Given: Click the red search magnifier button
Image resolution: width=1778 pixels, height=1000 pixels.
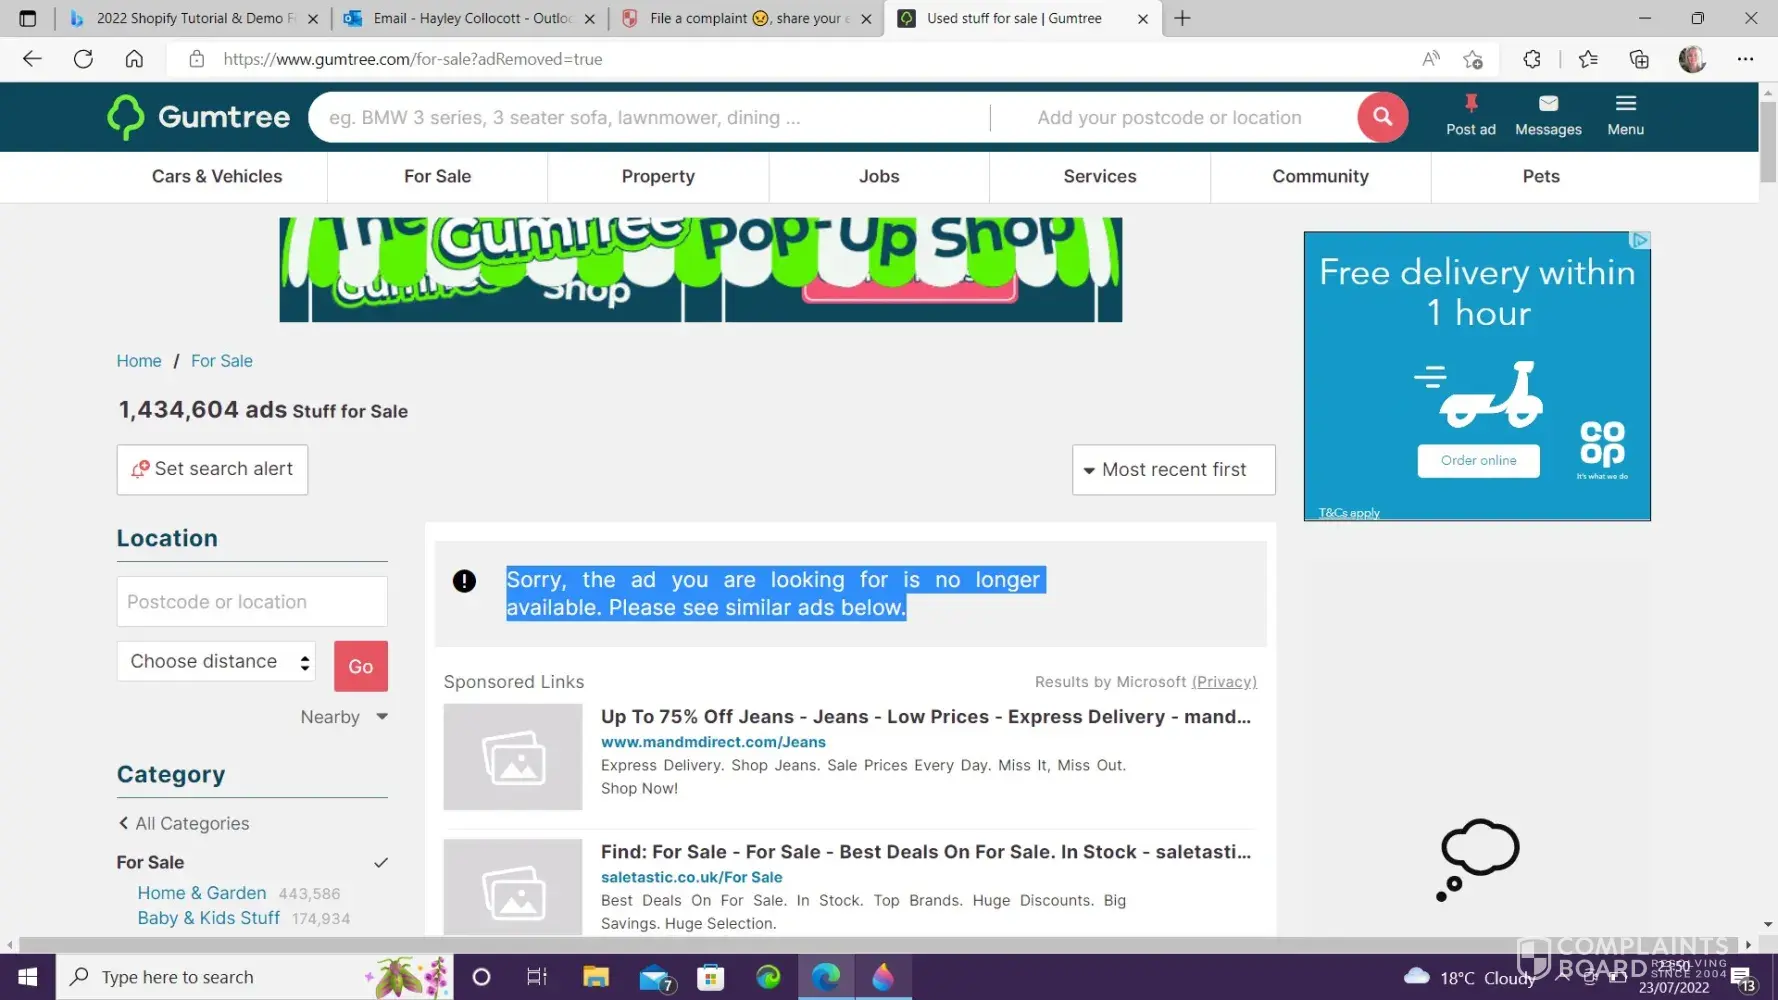Looking at the screenshot, I should (x=1382, y=117).
